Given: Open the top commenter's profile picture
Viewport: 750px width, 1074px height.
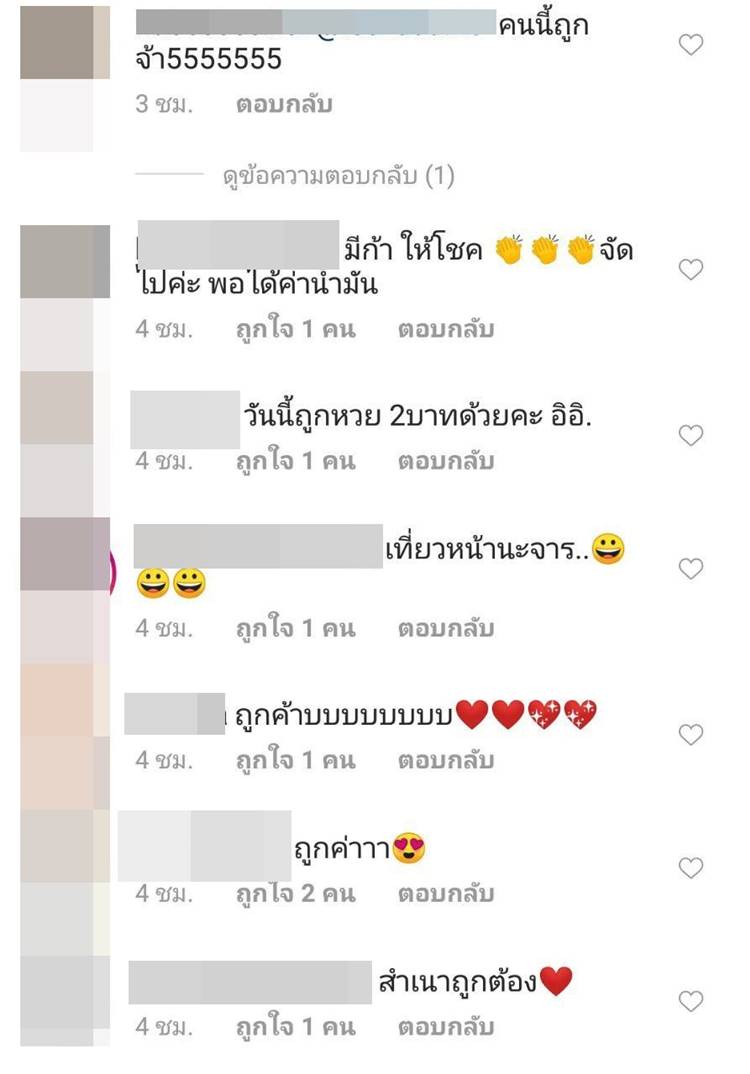Looking at the screenshot, I should (x=65, y=42).
